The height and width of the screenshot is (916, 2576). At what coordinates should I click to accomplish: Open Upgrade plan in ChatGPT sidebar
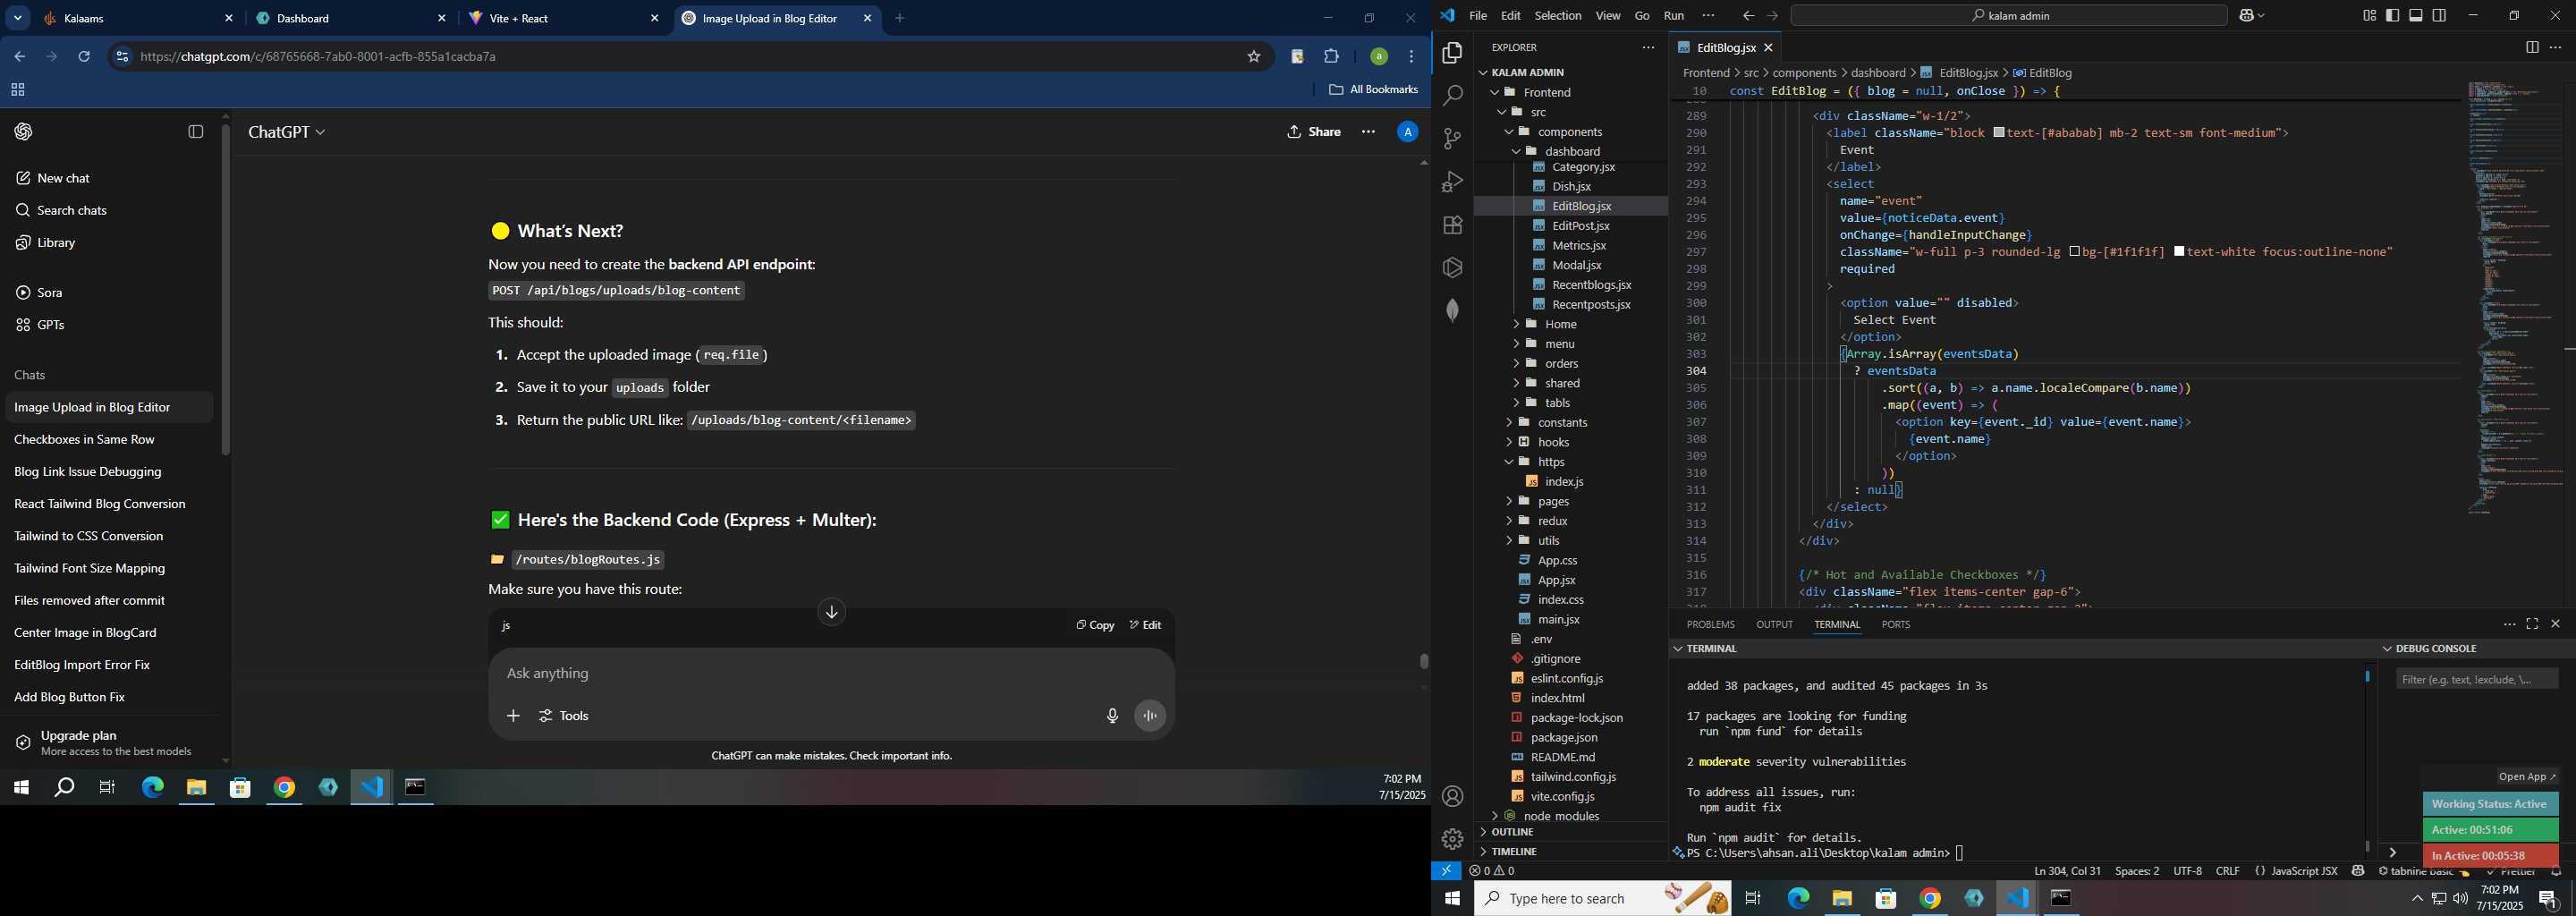pyautogui.click(x=108, y=743)
